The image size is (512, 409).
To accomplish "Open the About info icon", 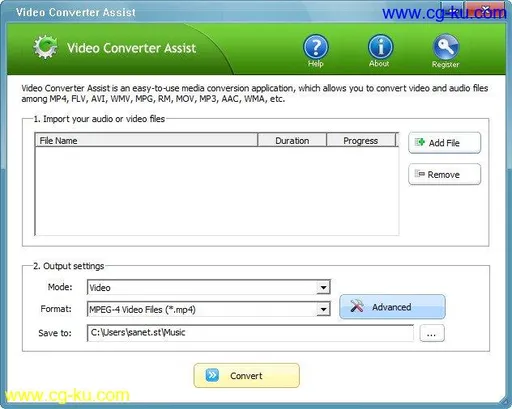I will coord(380,47).
